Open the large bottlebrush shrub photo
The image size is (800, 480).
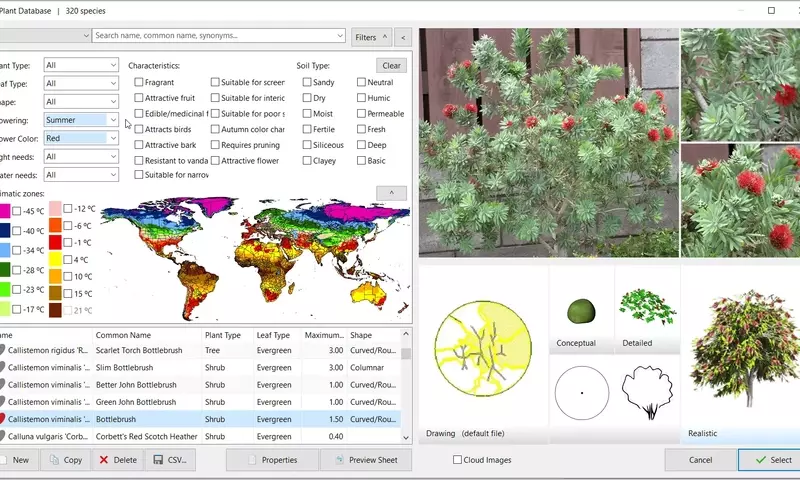click(x=548, y=142)
